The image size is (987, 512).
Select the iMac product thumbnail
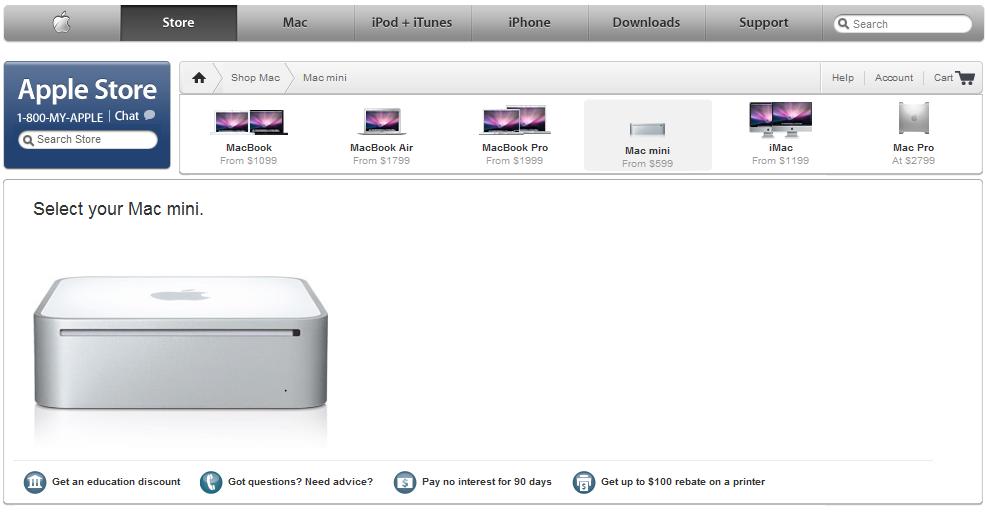[781, 119]
